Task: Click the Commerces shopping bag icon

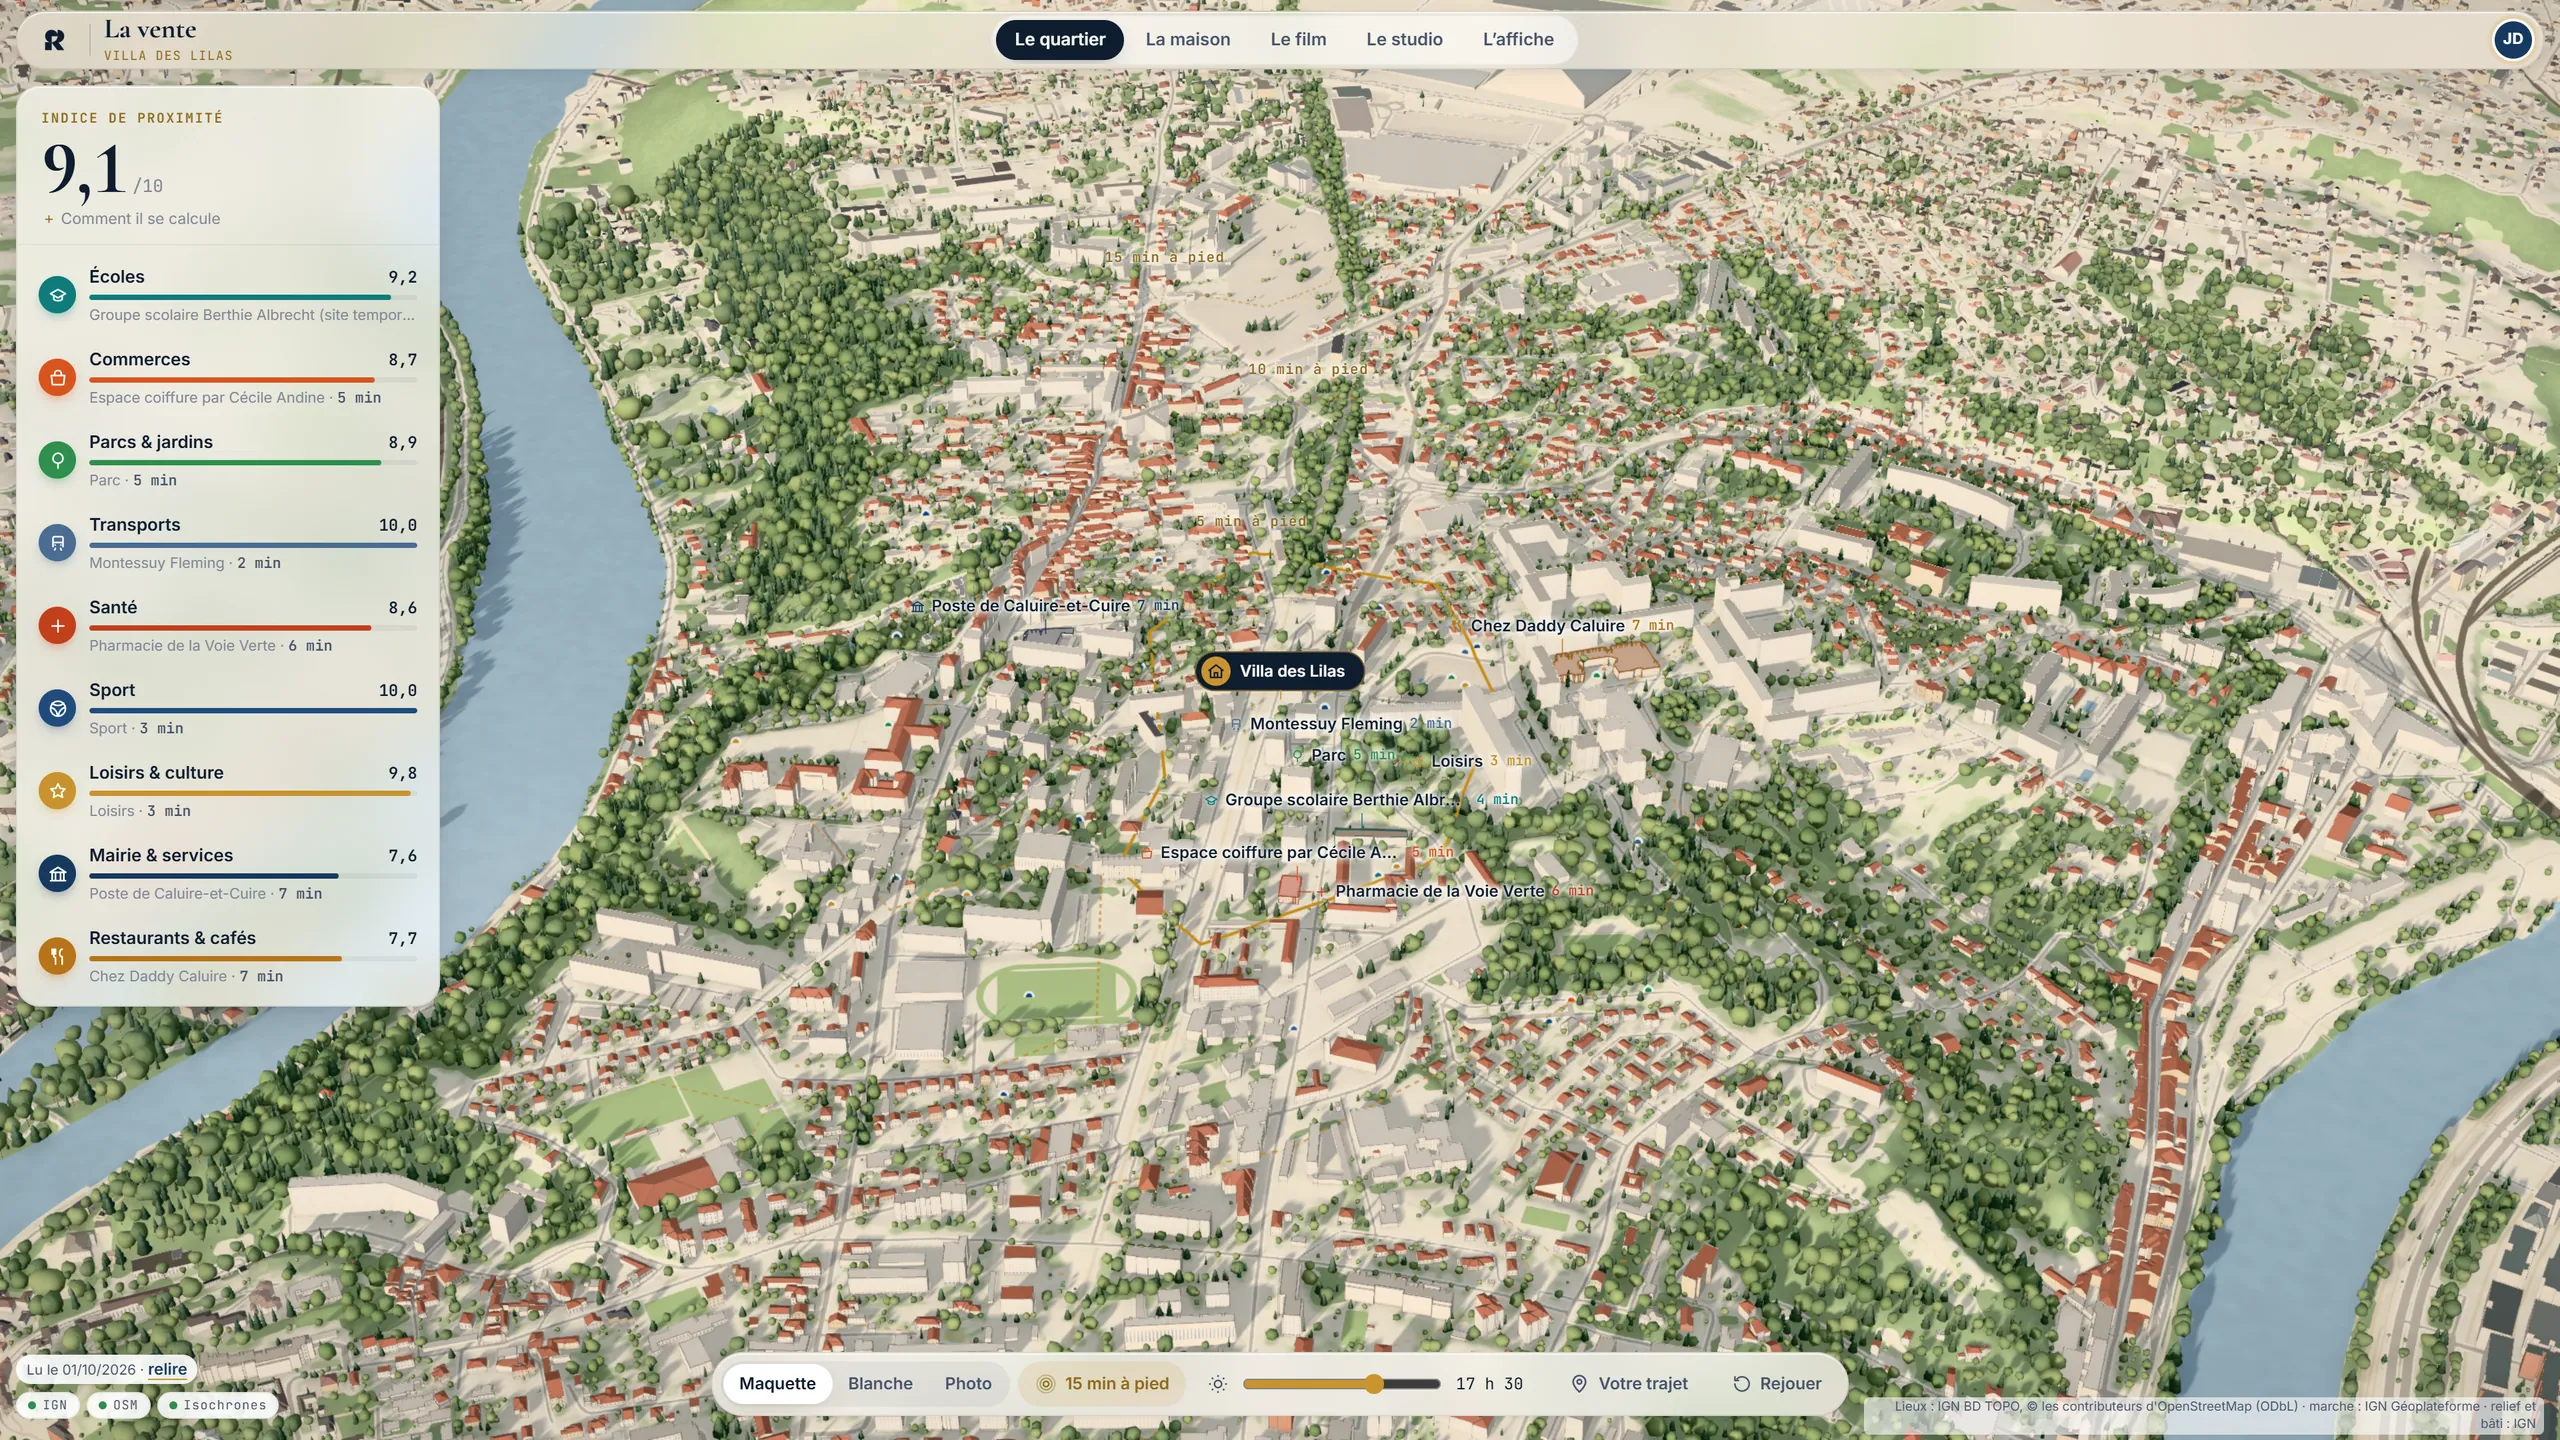Action: (x=57, y=378)
